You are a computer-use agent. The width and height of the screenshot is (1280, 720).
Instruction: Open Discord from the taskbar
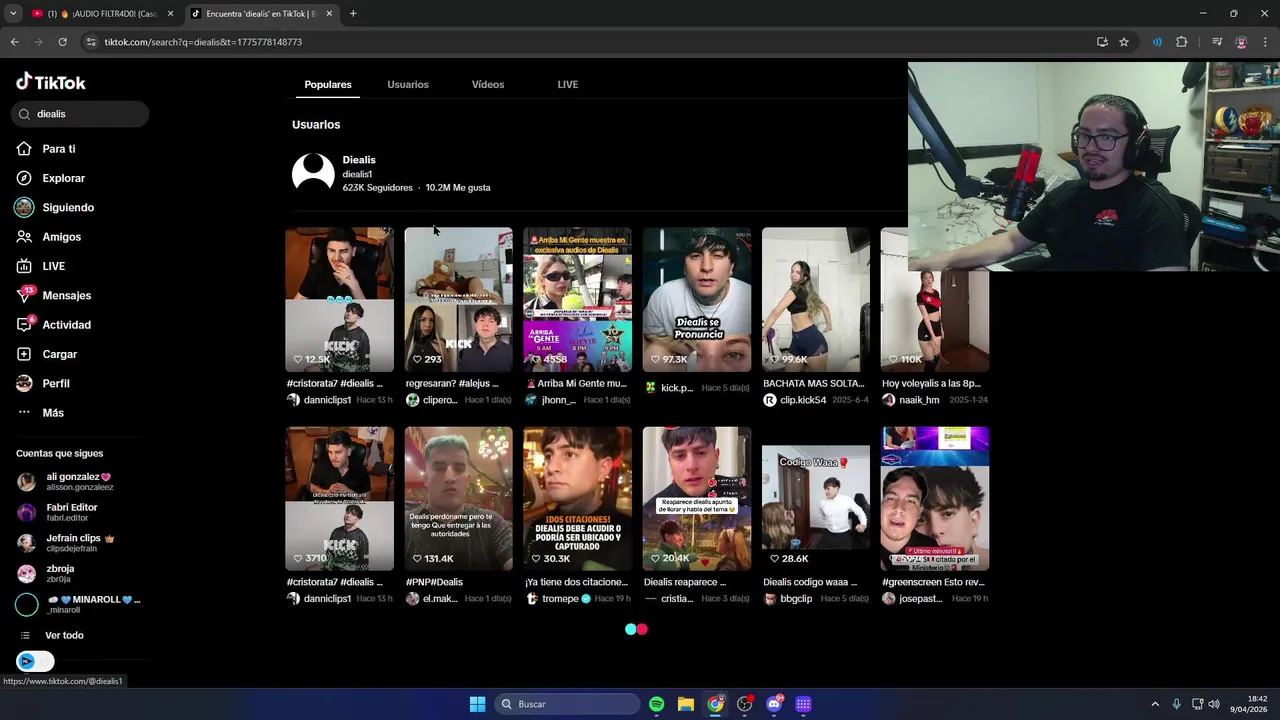pos(774,704)
